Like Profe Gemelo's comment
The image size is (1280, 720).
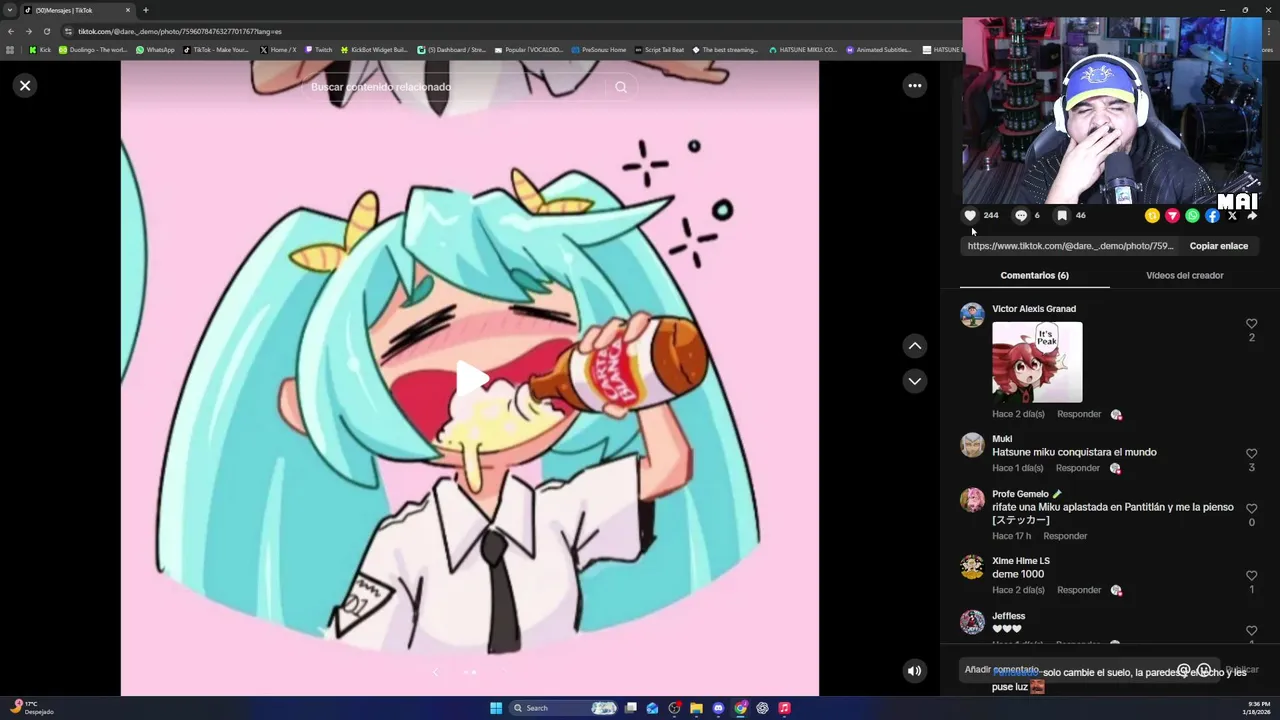(x=1251, y=509)
